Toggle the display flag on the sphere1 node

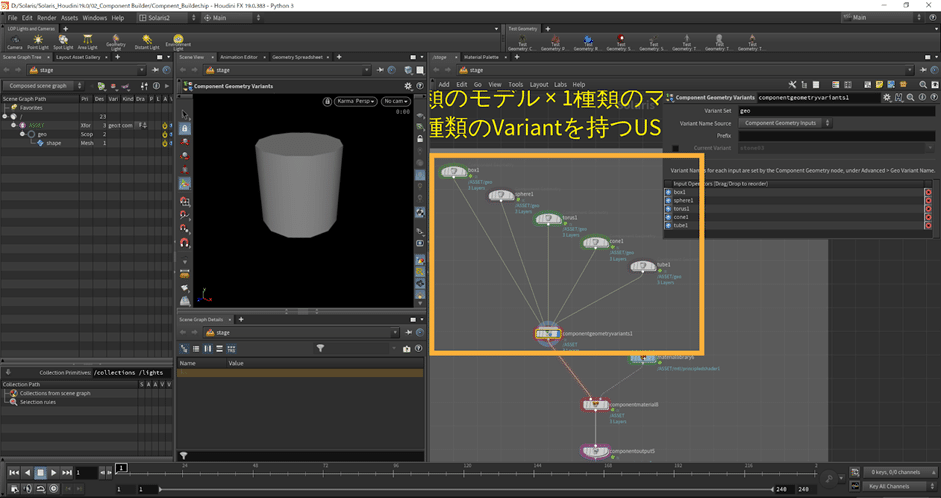[512, 196]
